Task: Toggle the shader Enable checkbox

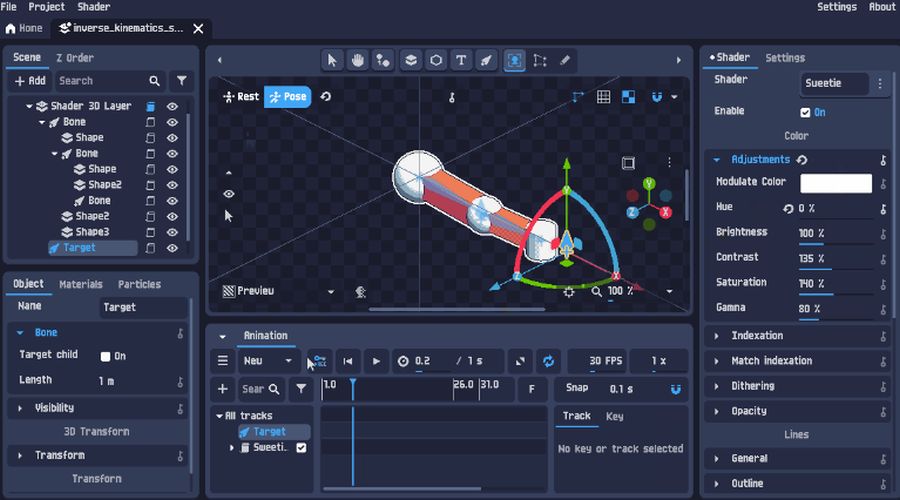Action: pos(806,112)
